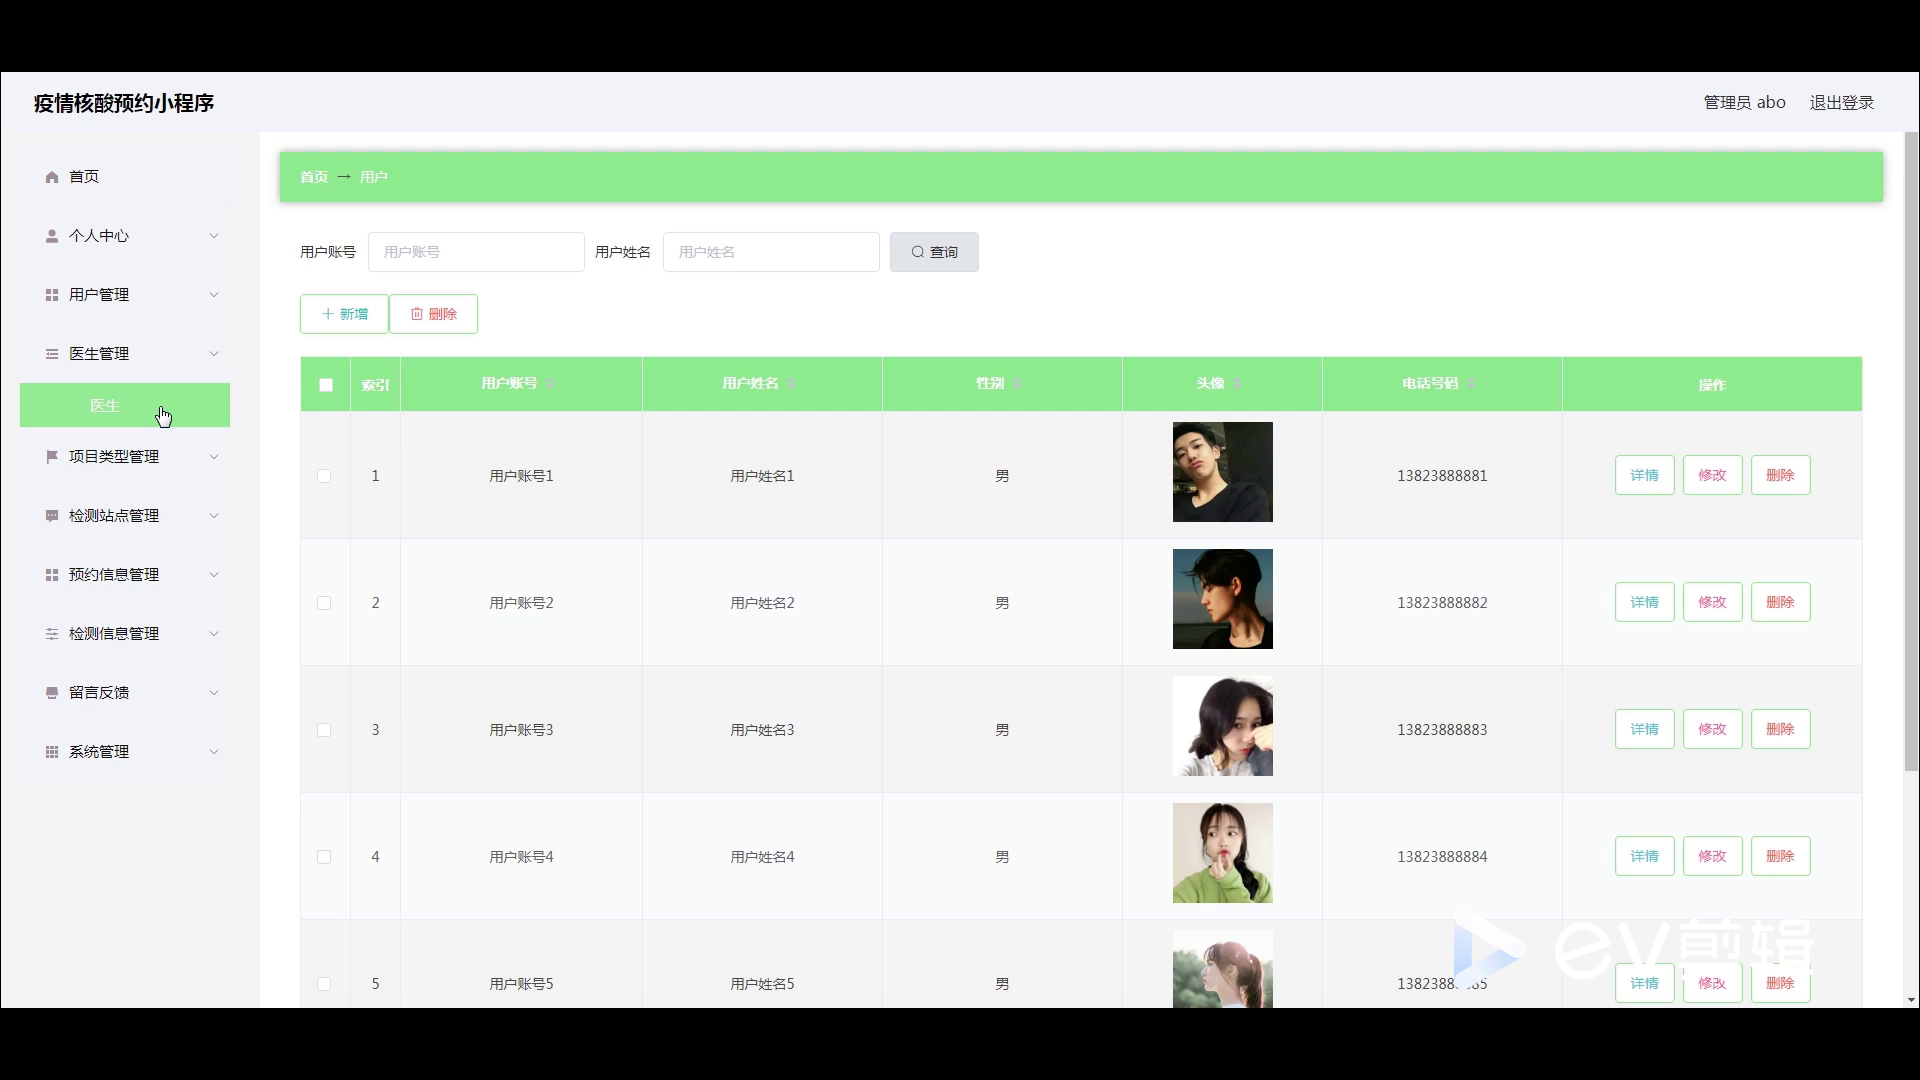The width and height of the screenshot is (1920, 1080).
Task: Click the home icon beside 首页
Action: click(x=52, y=177)
